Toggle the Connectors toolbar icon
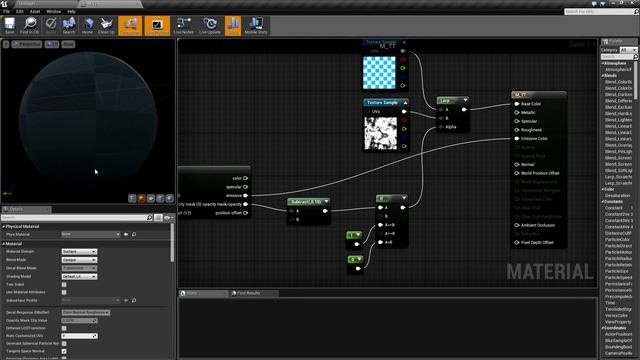This screenshot has width=640, height=360. click(130, 25)
